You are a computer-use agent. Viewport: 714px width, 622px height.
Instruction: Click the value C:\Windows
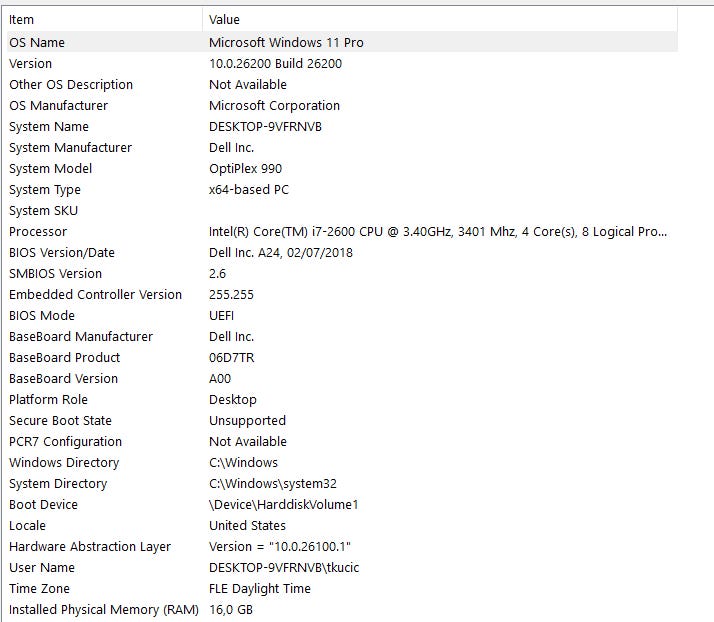click(243, 462)
